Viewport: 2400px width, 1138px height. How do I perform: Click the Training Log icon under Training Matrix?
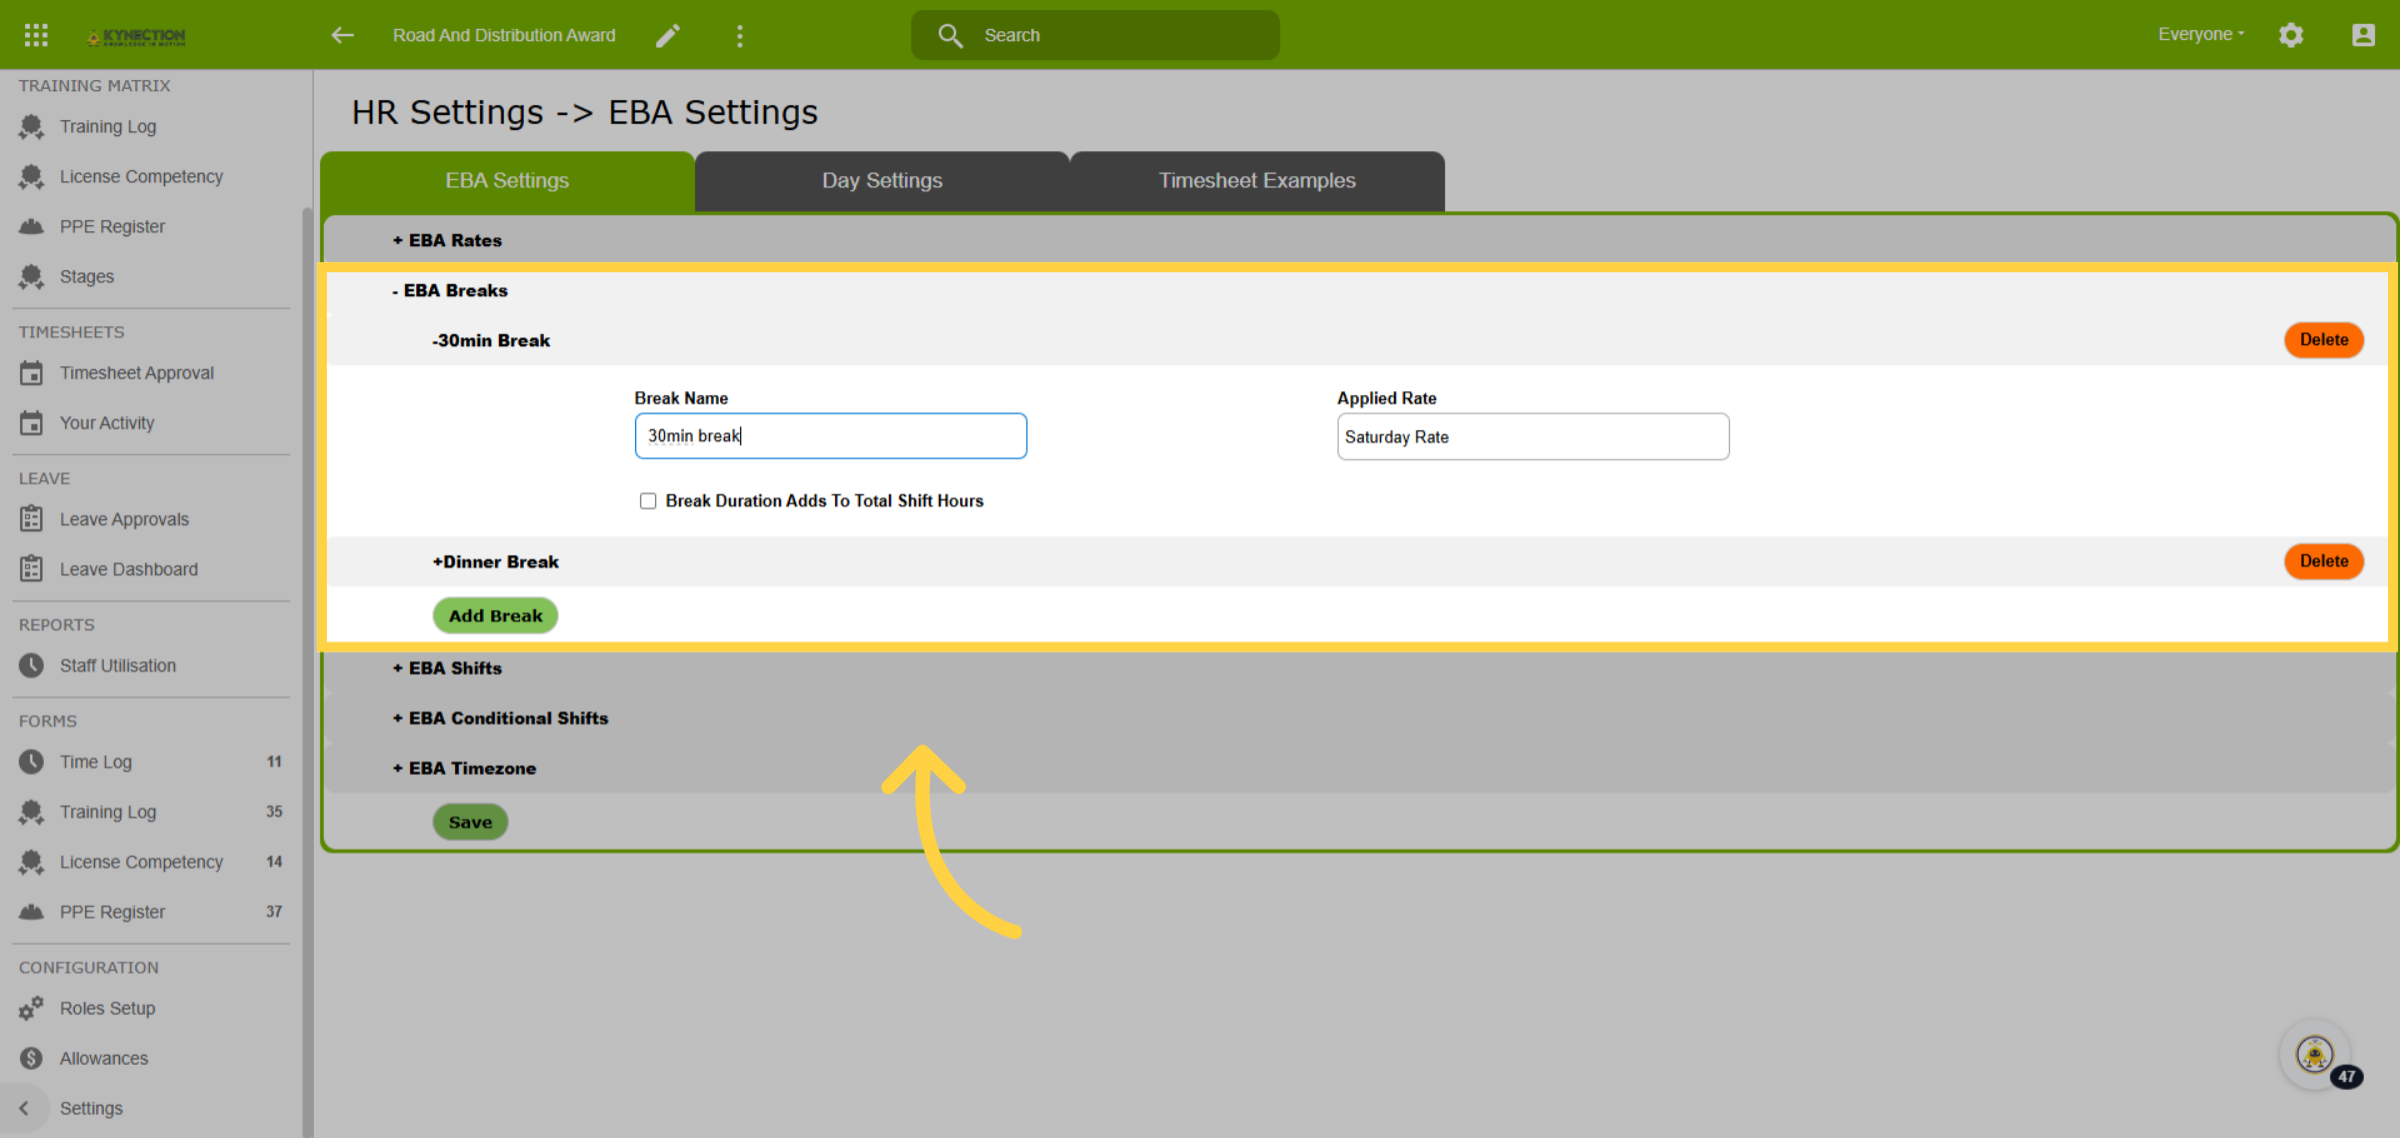pos(31,127)
